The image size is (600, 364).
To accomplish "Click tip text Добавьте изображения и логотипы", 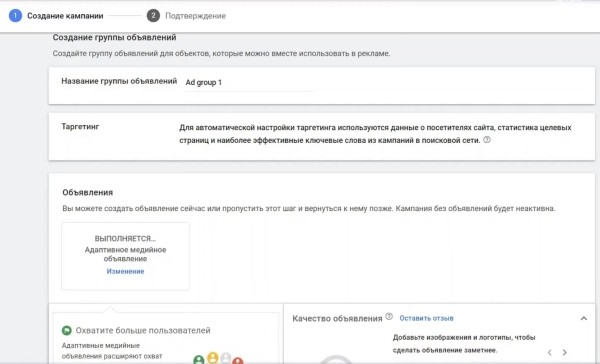I will pyautogui.click(x=464, y=344).
